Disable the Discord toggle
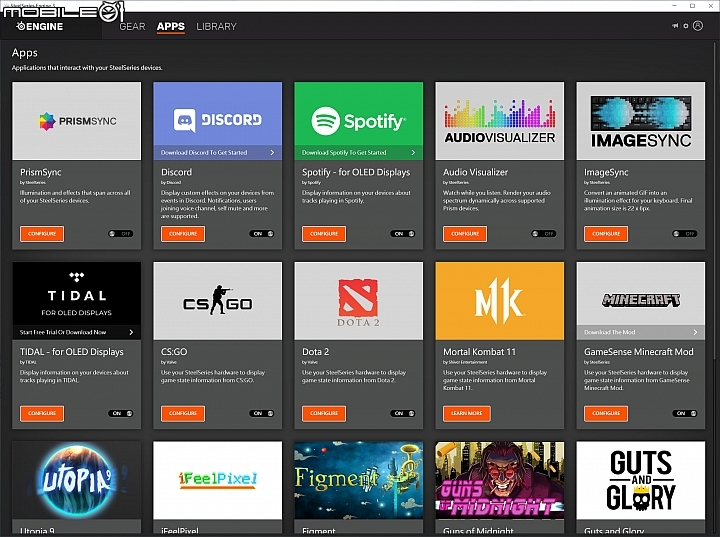Image resolution: width=720 pixels, height=537 pixels. coord(262,234)
